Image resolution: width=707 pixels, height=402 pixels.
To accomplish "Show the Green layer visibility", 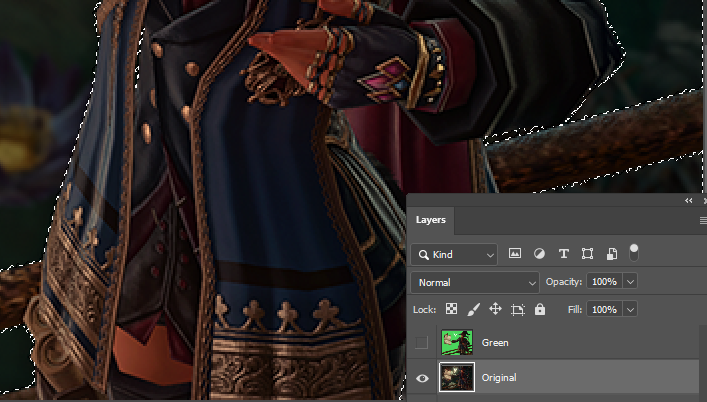I will pos(422,343).
